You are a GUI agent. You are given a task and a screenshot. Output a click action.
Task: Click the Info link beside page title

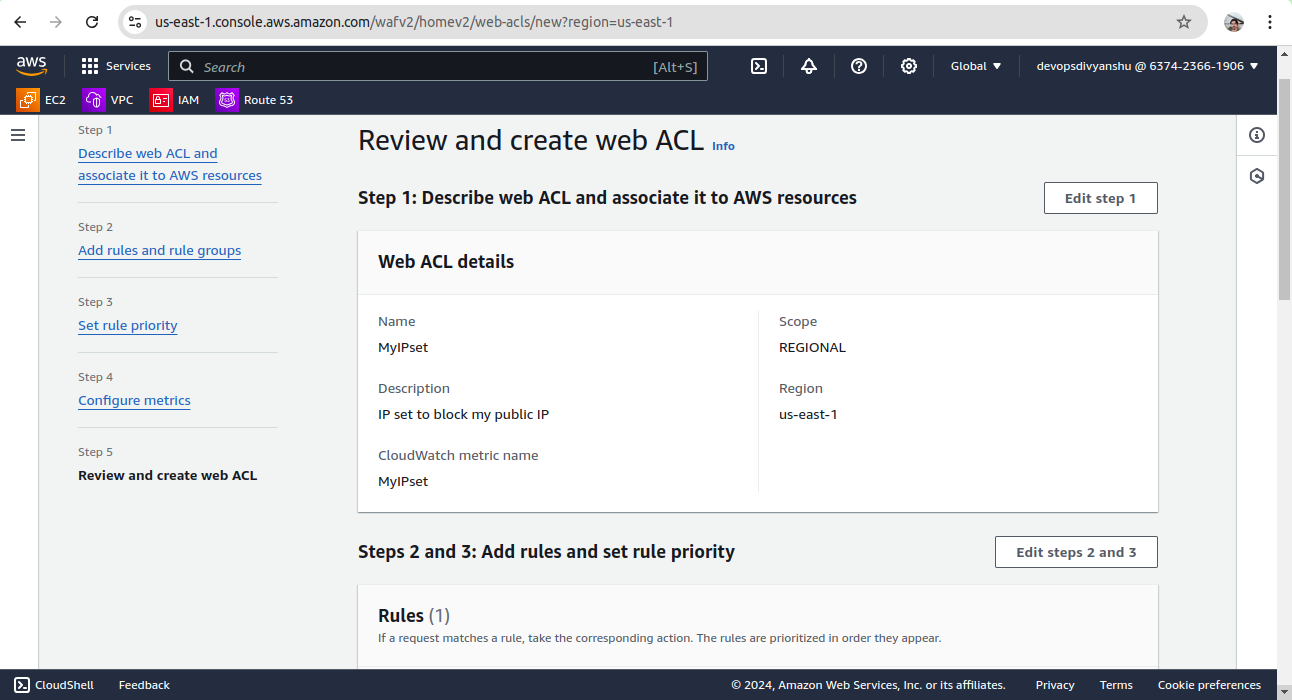pos(723,146)
